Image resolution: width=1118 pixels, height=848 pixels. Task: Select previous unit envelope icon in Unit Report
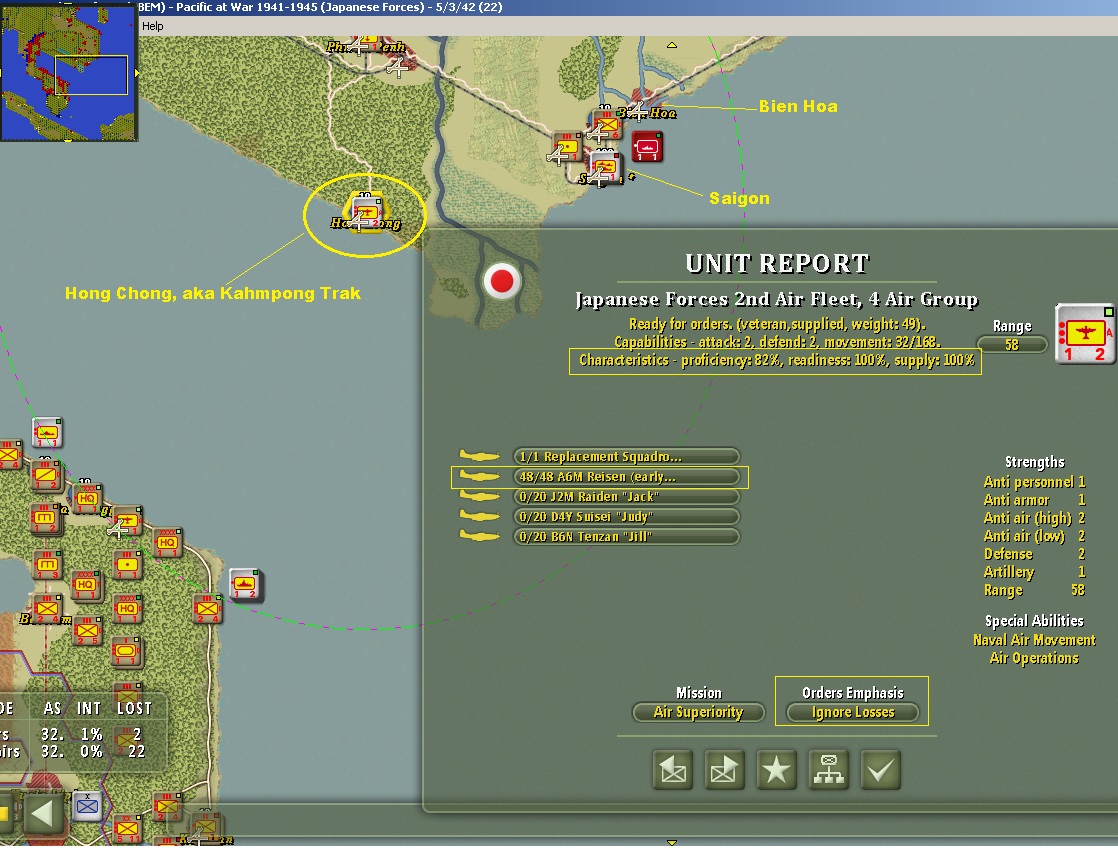pyautogui.click(x=672, y=770)
